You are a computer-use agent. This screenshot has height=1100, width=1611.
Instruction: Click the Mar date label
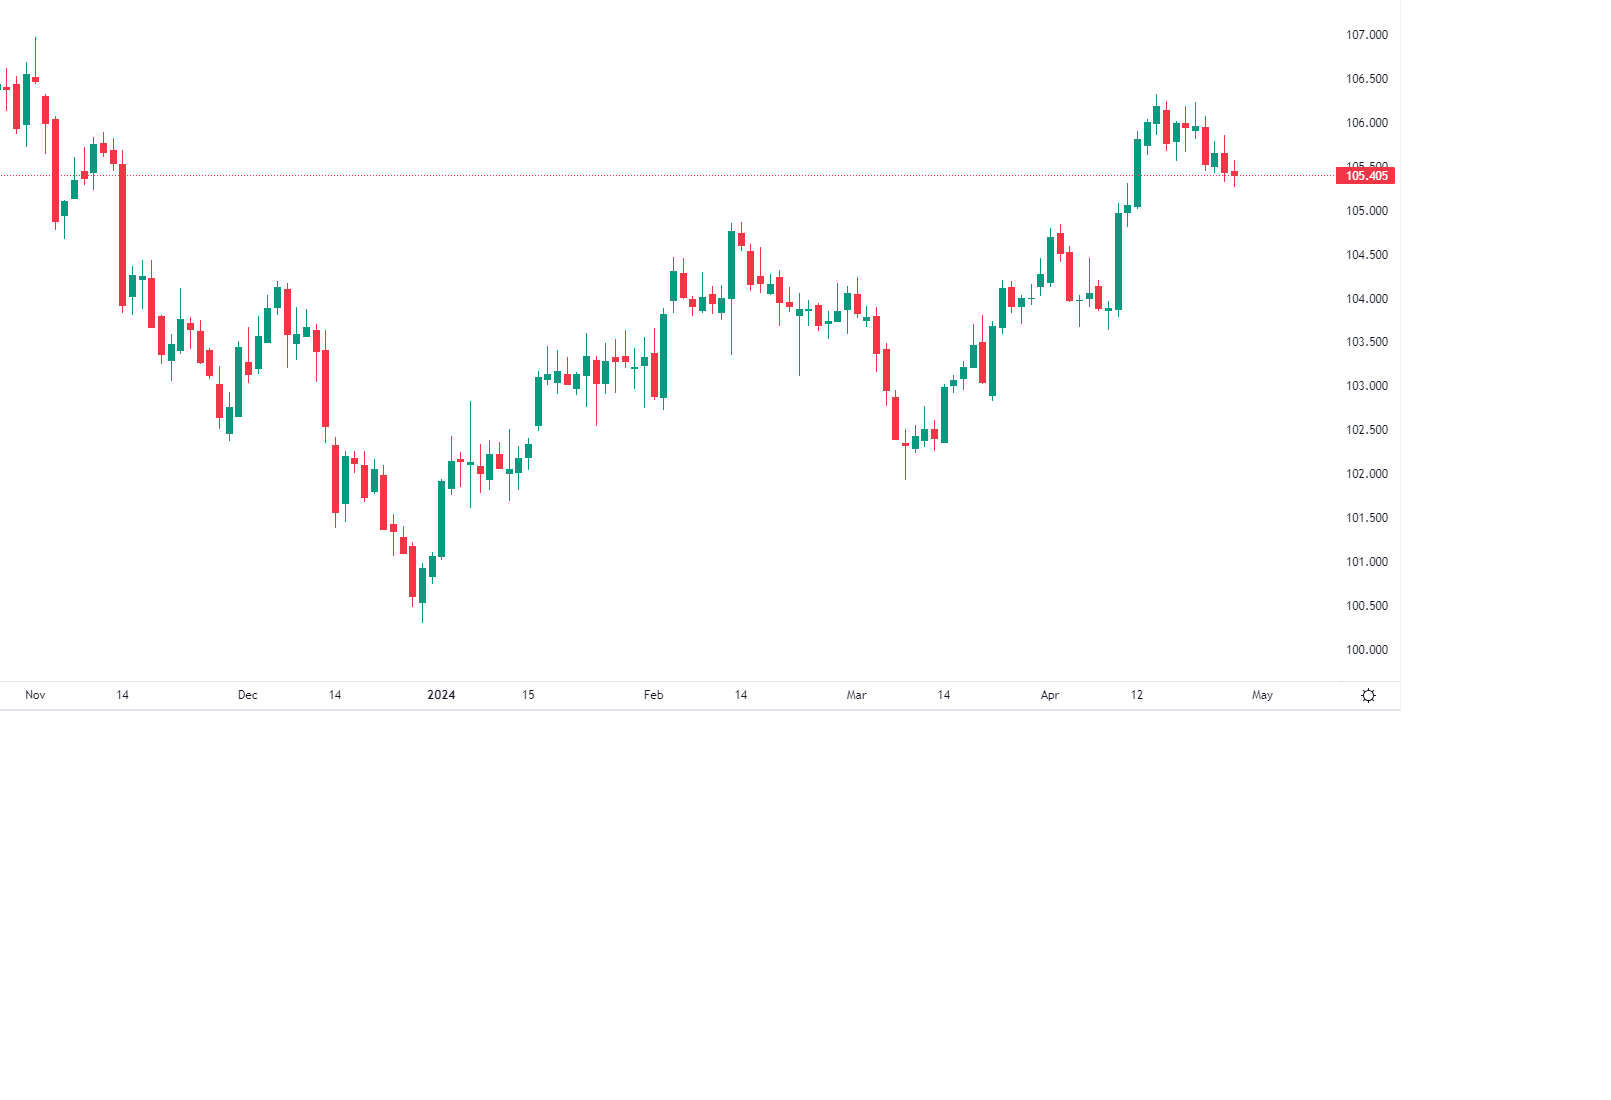point(856,695)
